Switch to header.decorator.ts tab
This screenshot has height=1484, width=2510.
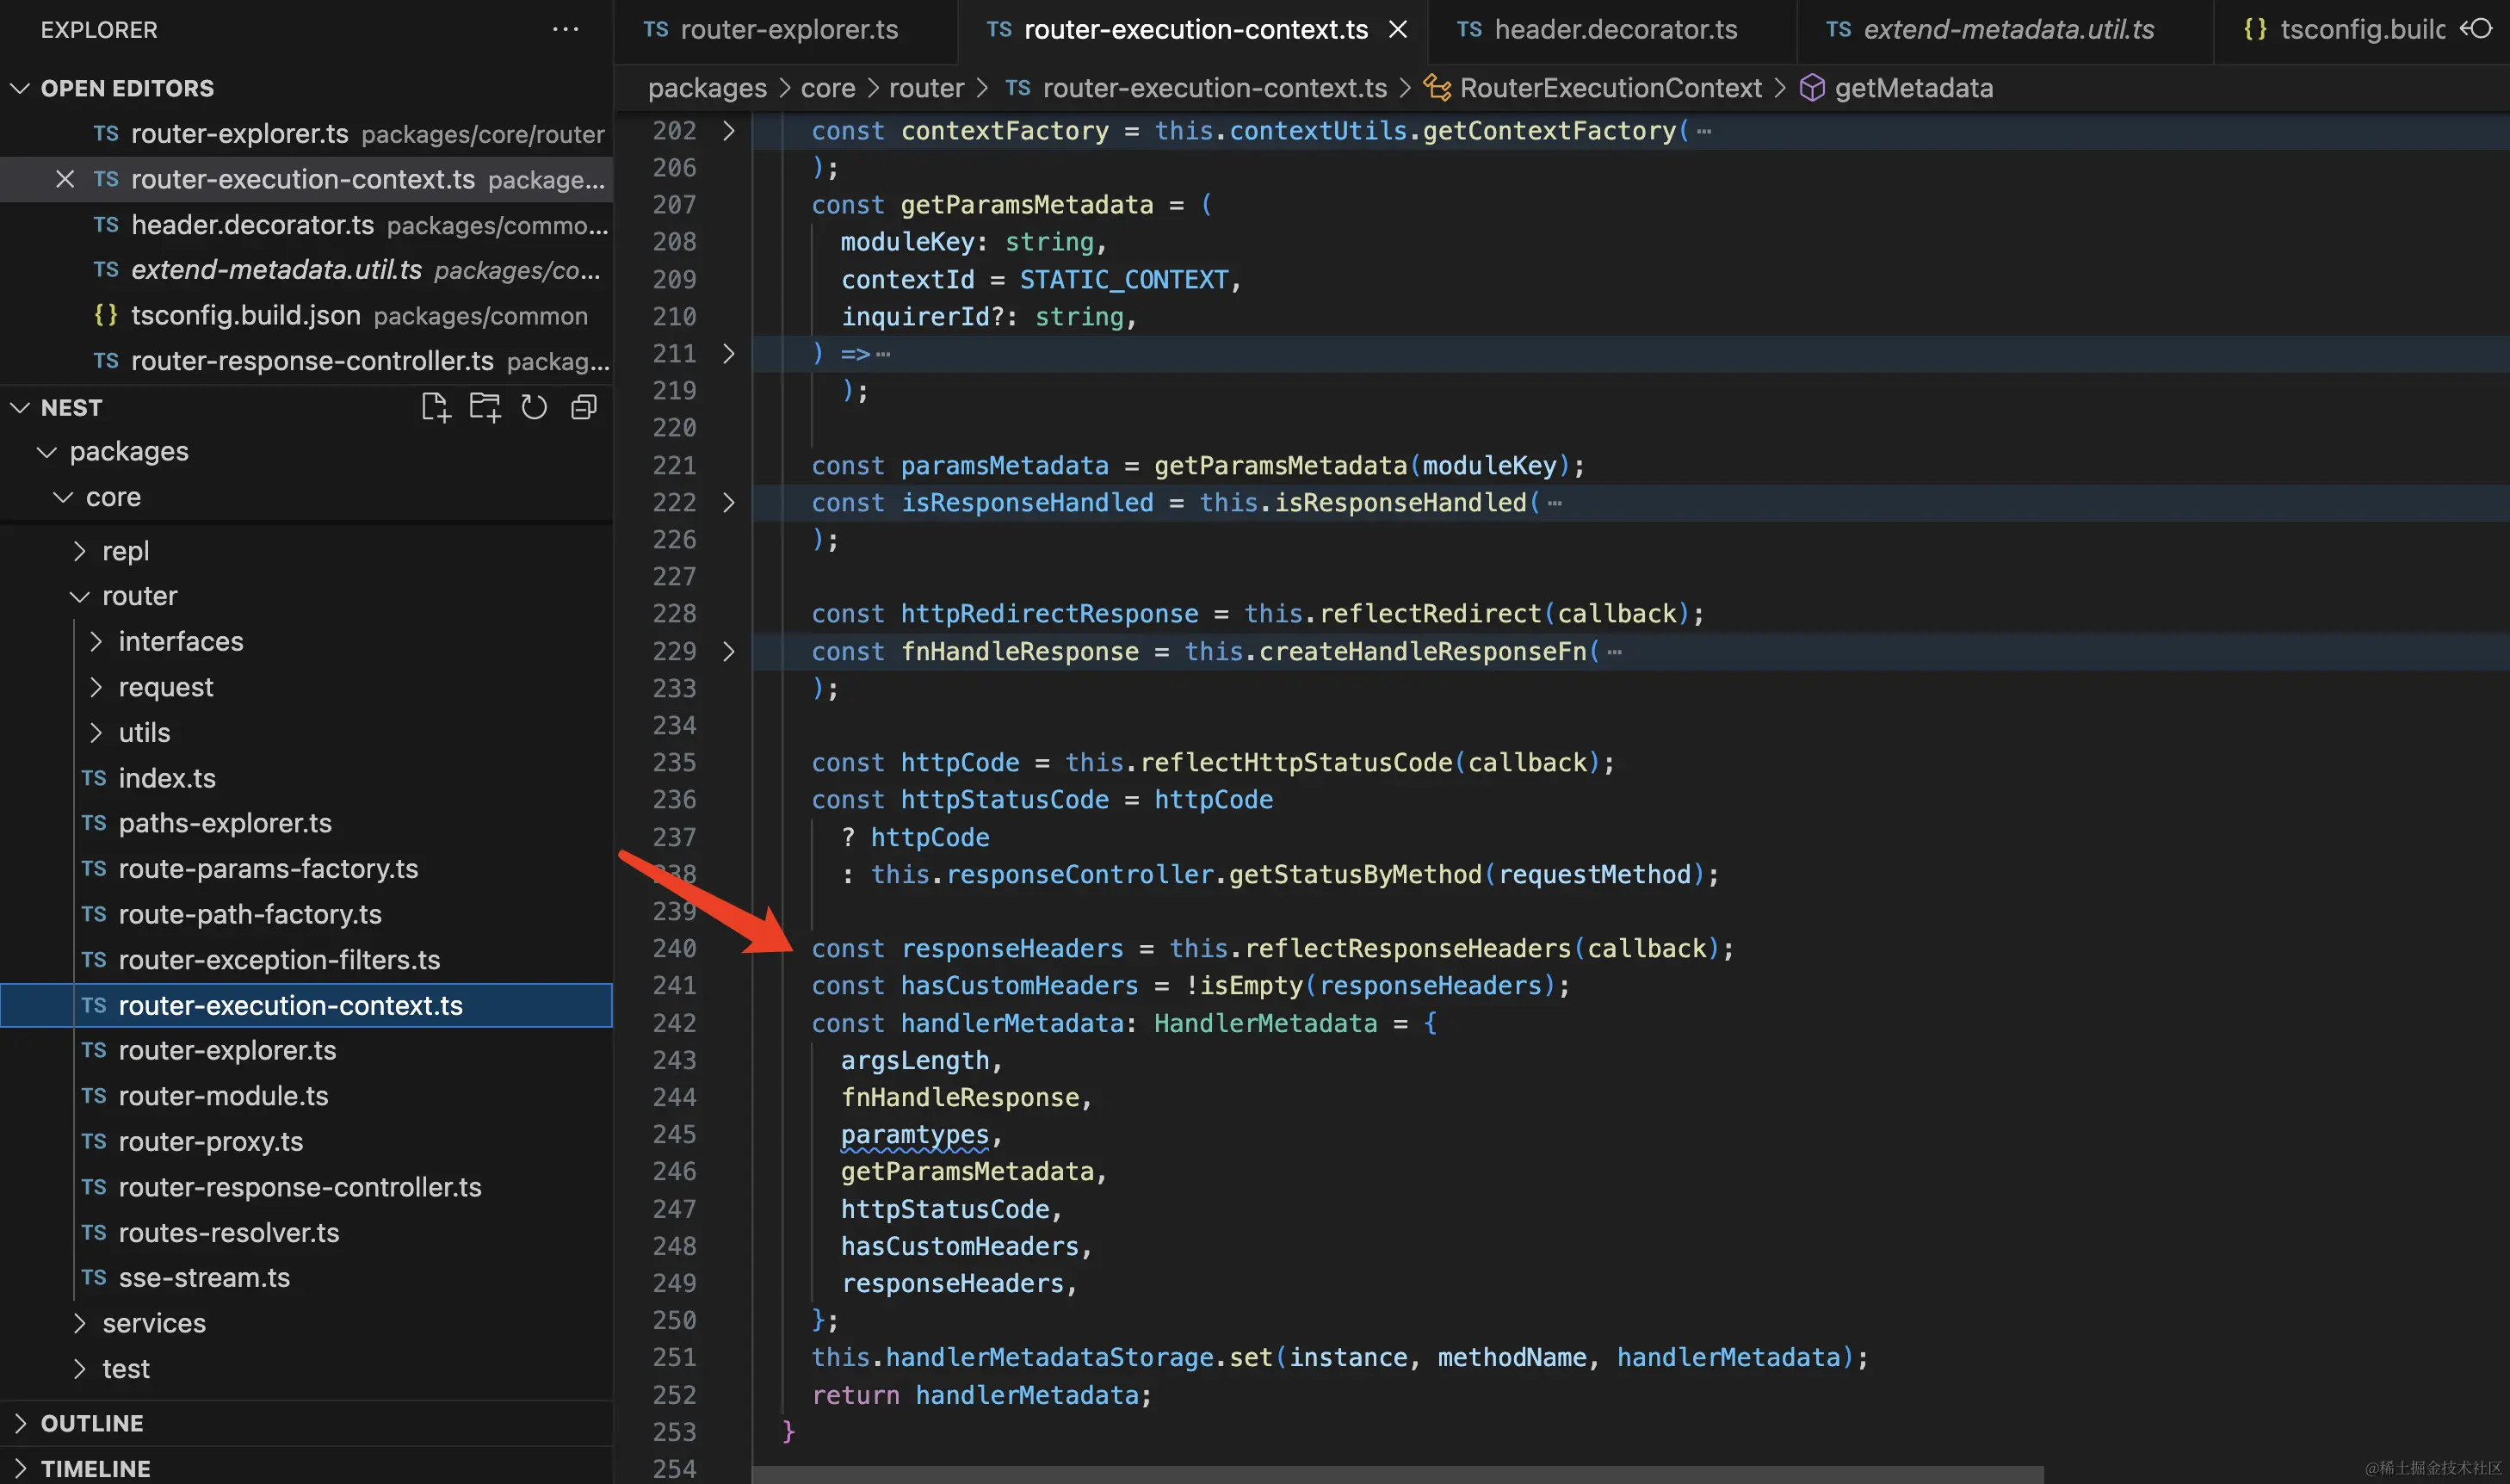click(1614, 29)
